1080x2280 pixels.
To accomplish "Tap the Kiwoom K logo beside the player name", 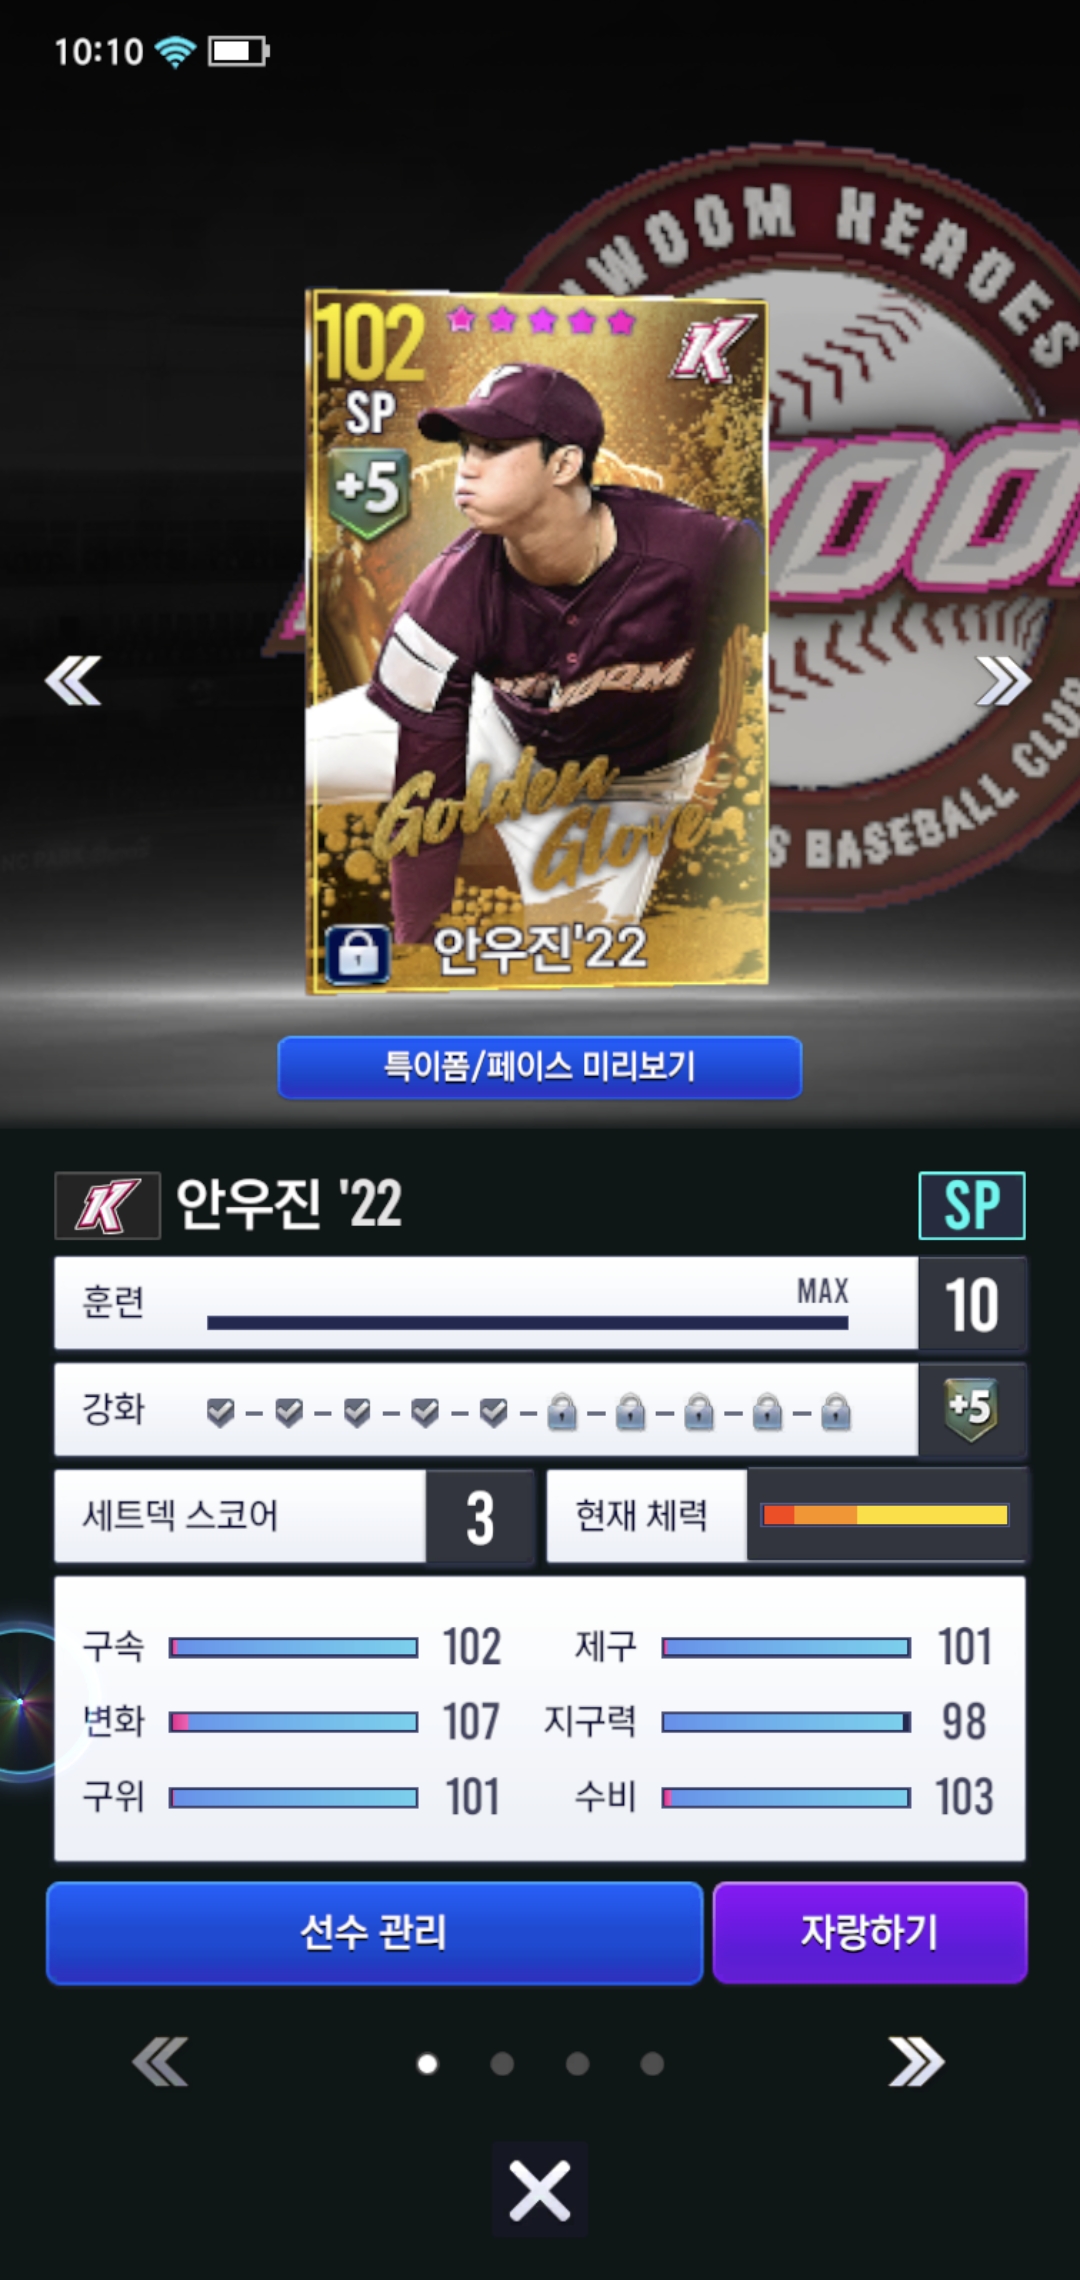I will [107, 1205].
